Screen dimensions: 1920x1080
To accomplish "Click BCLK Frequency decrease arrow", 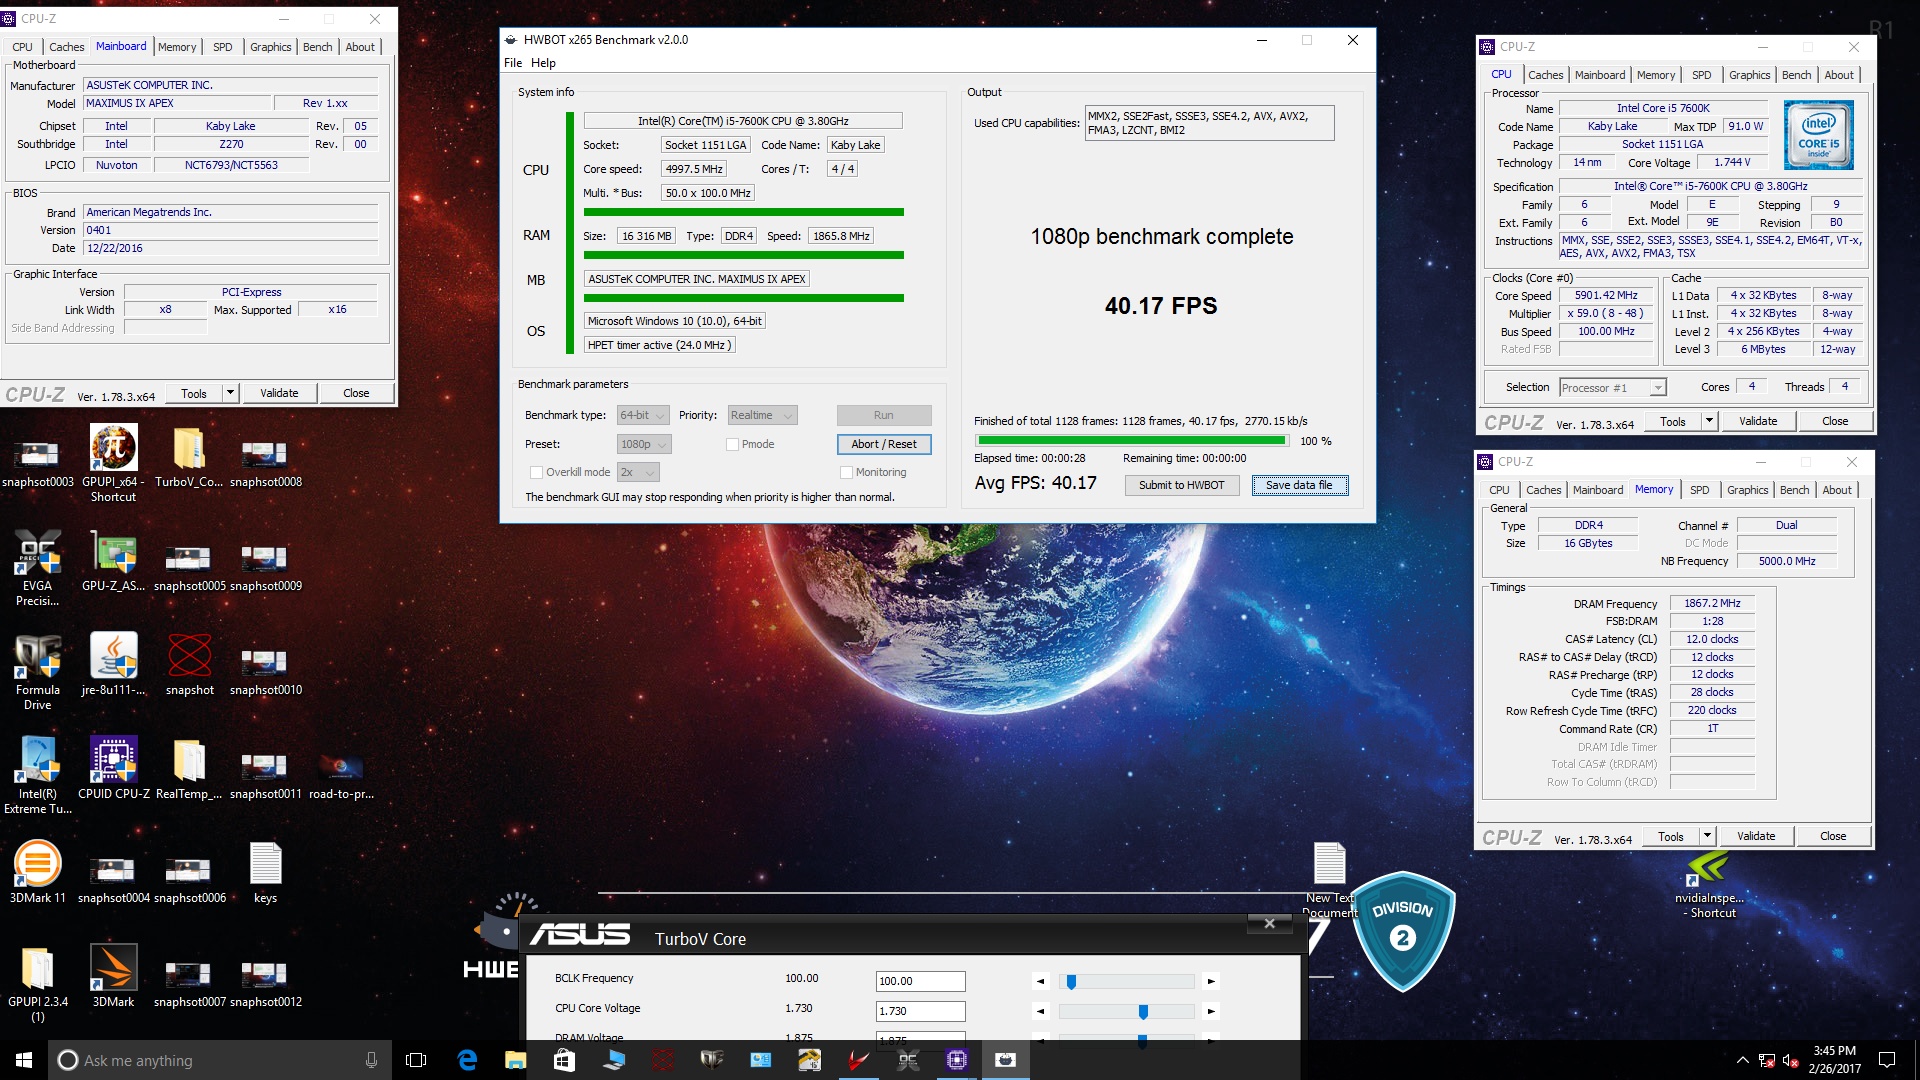I will (x=1041, y=982).
